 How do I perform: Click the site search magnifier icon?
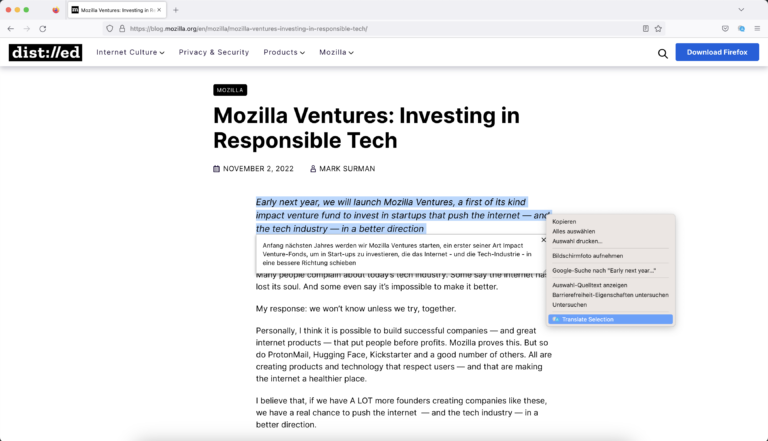663,53
